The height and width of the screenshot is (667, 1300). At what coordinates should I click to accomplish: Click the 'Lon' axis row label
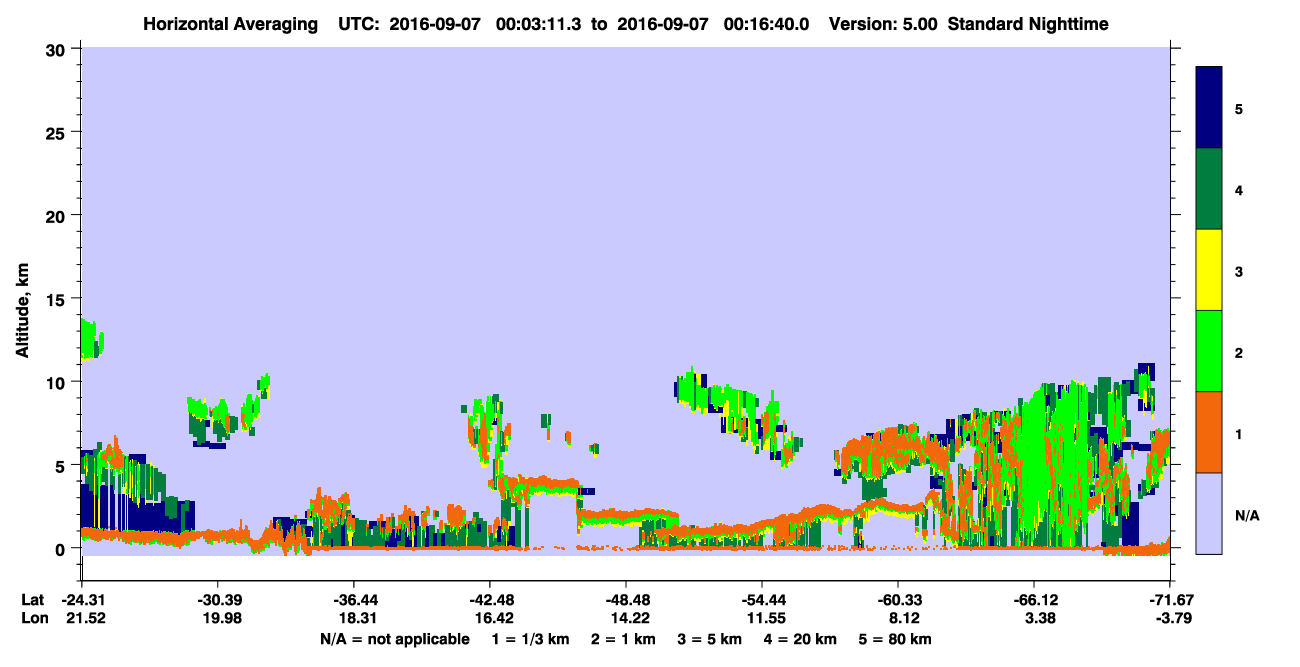coord(35,619)
